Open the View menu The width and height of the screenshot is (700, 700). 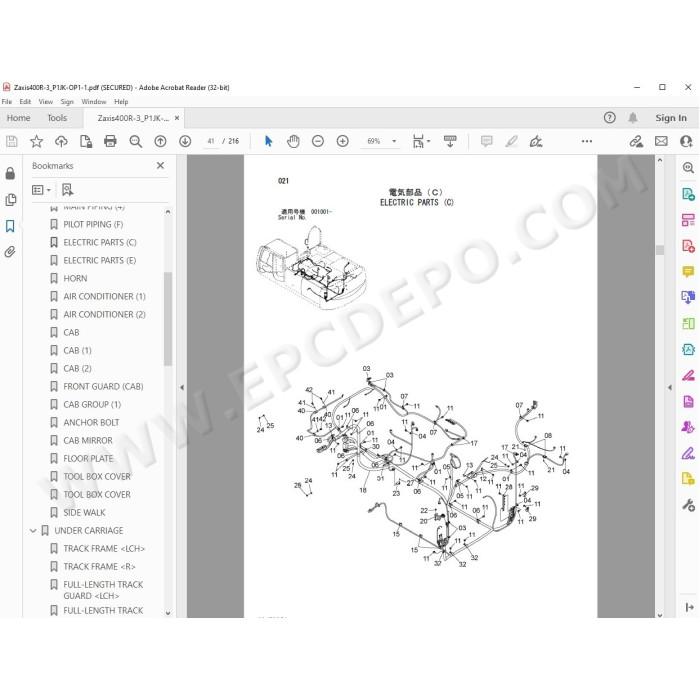tap(46, 102)
